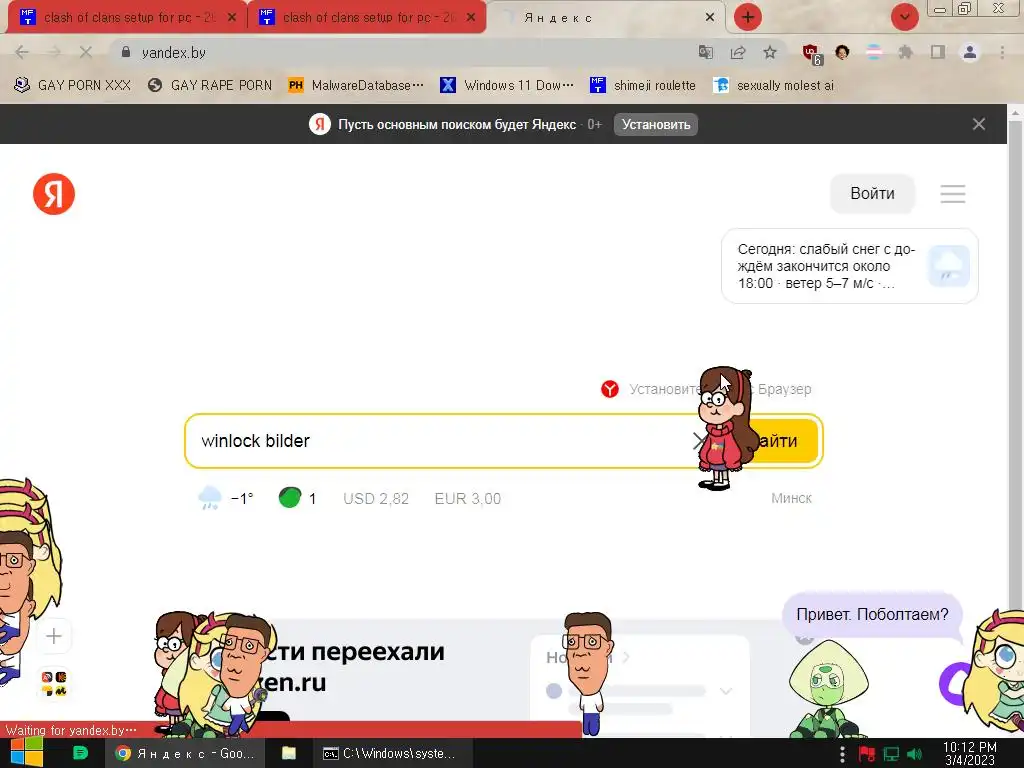This screenshot has width=1024, height=768.
Task: Open today's weather forecast card
Action: [850, 266]
